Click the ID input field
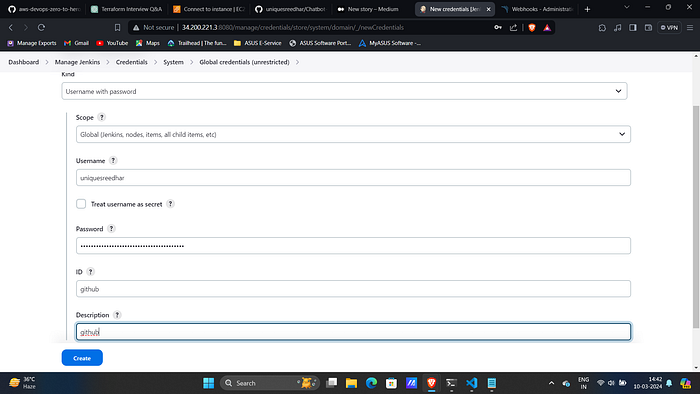The image size is (700, 394). click(353, 289)
